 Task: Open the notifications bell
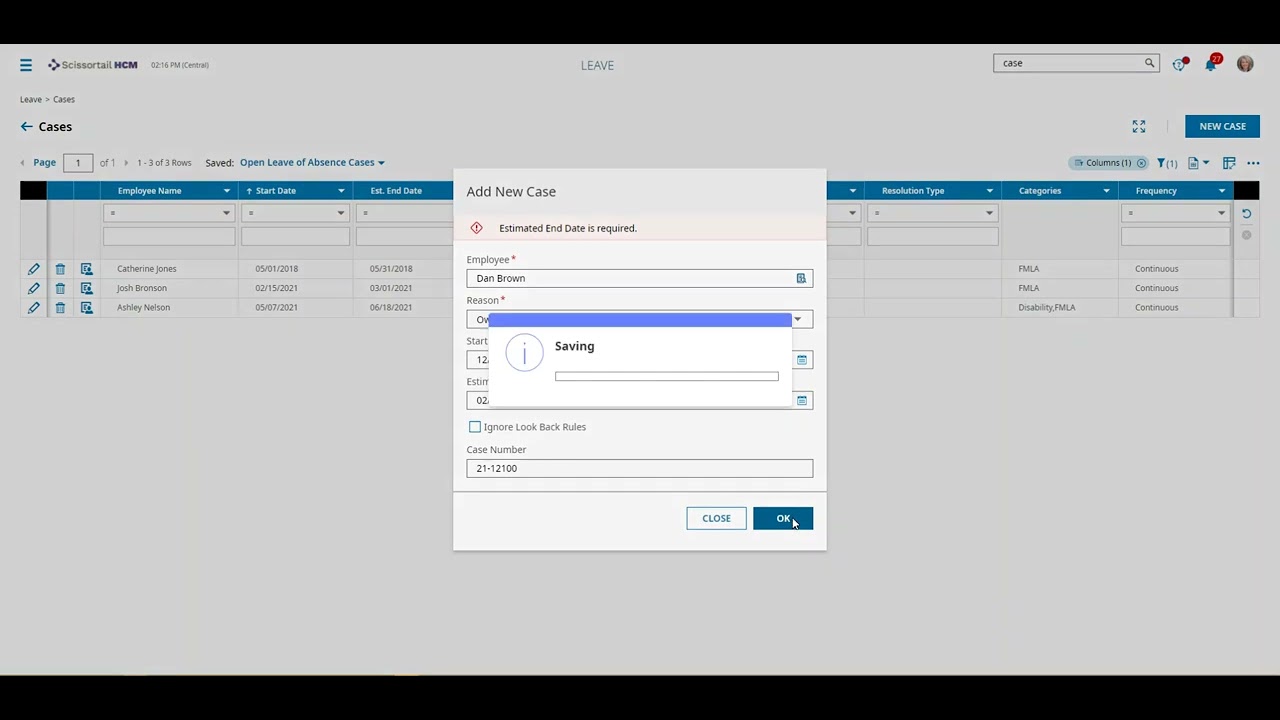[1210, 63]
